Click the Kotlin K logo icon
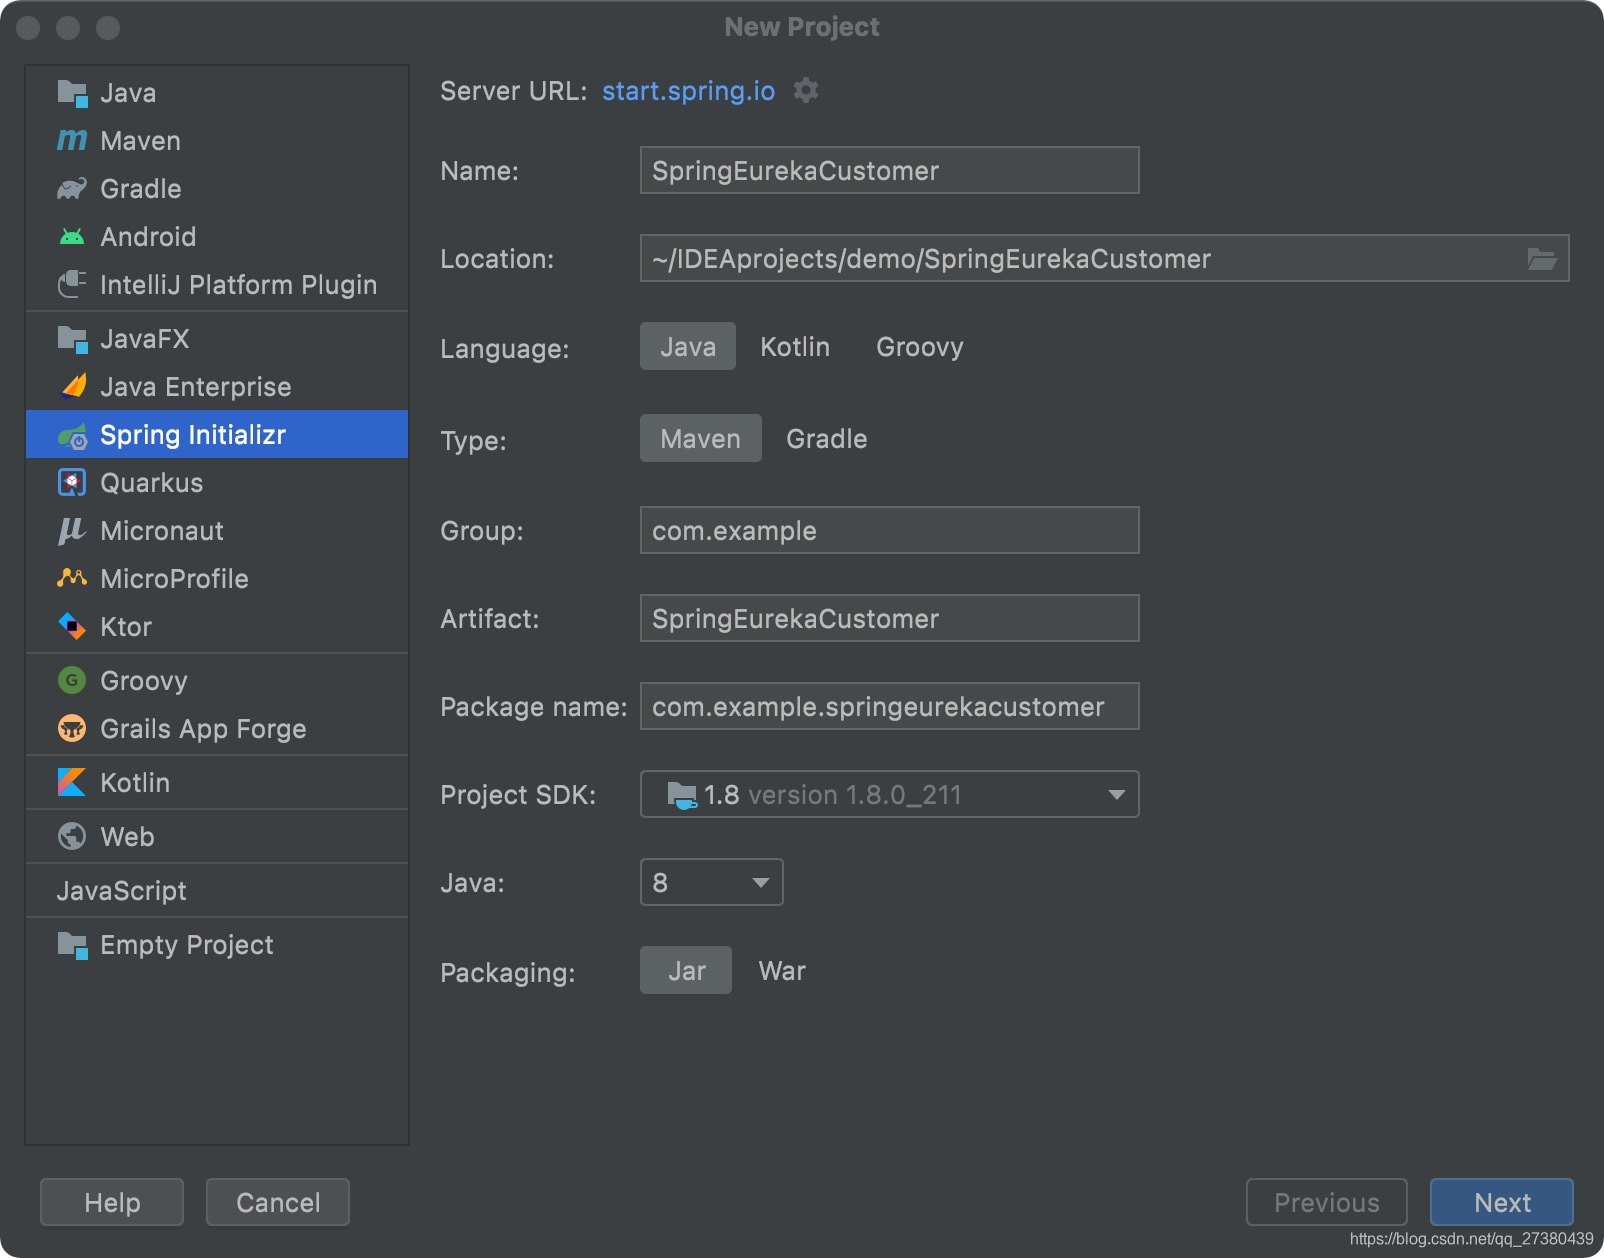1604x1258 pixels. (x=72, y=783)
